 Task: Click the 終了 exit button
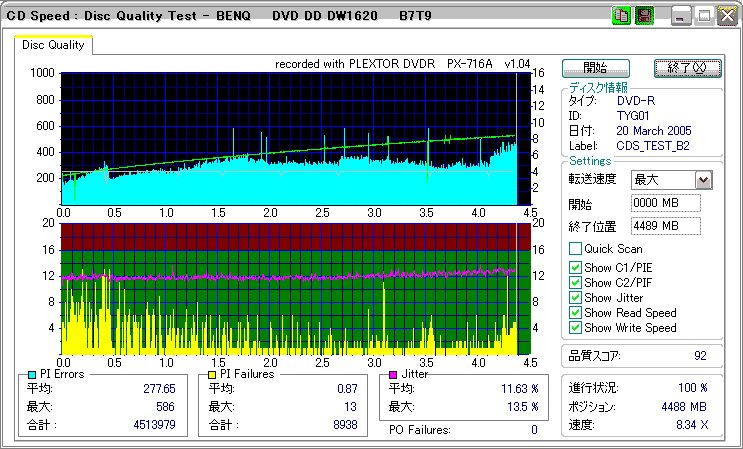point(687,68)
